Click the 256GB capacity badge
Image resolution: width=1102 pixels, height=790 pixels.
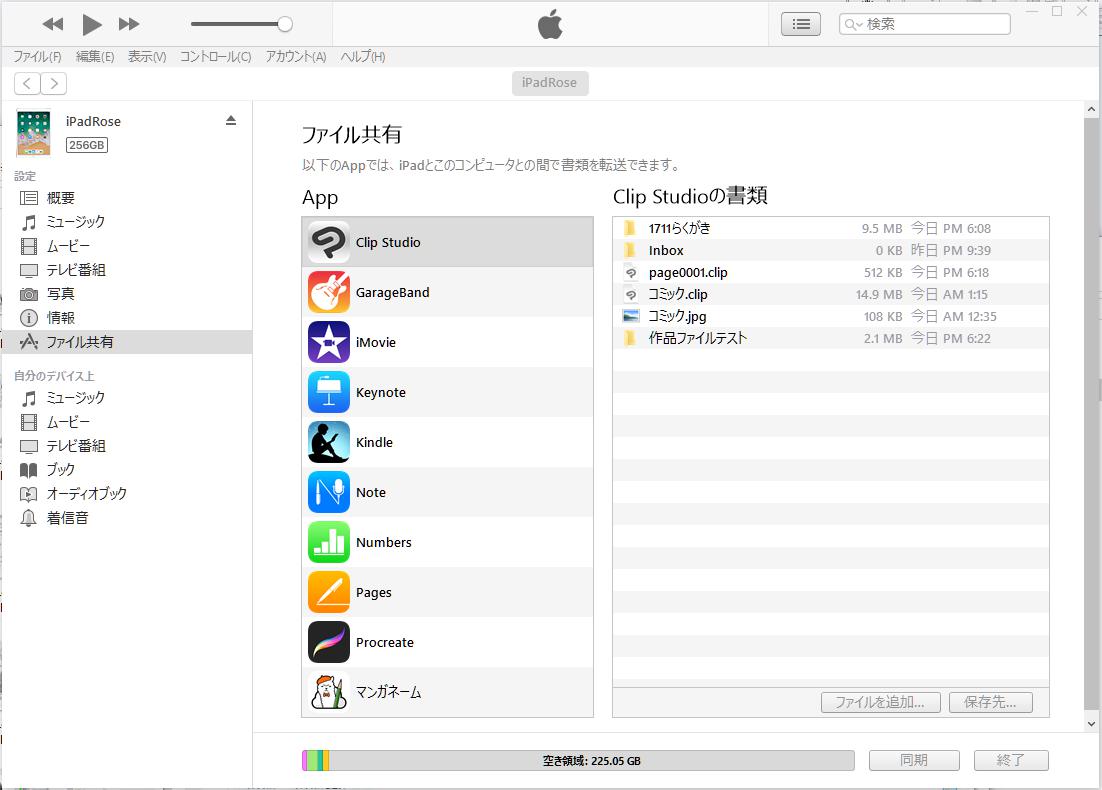pyautogui.click(x=87, y=145)
